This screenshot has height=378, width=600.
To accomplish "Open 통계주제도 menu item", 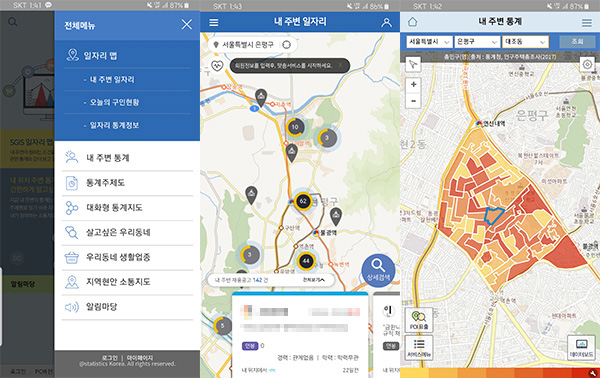I will [x=127, y=183].
